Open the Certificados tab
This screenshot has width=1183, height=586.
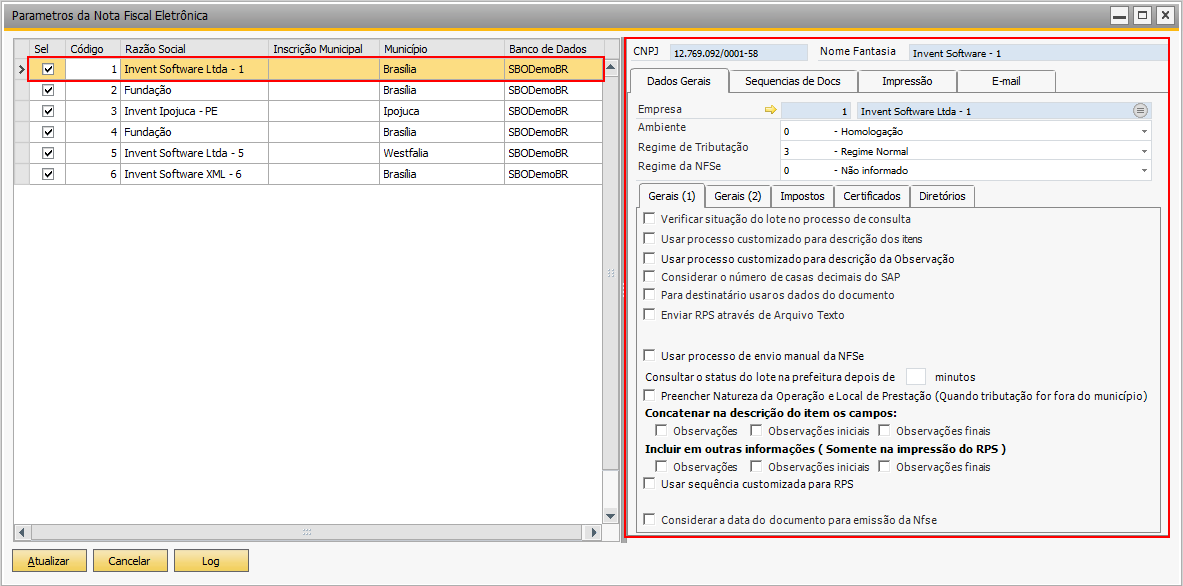click(871, 196)
